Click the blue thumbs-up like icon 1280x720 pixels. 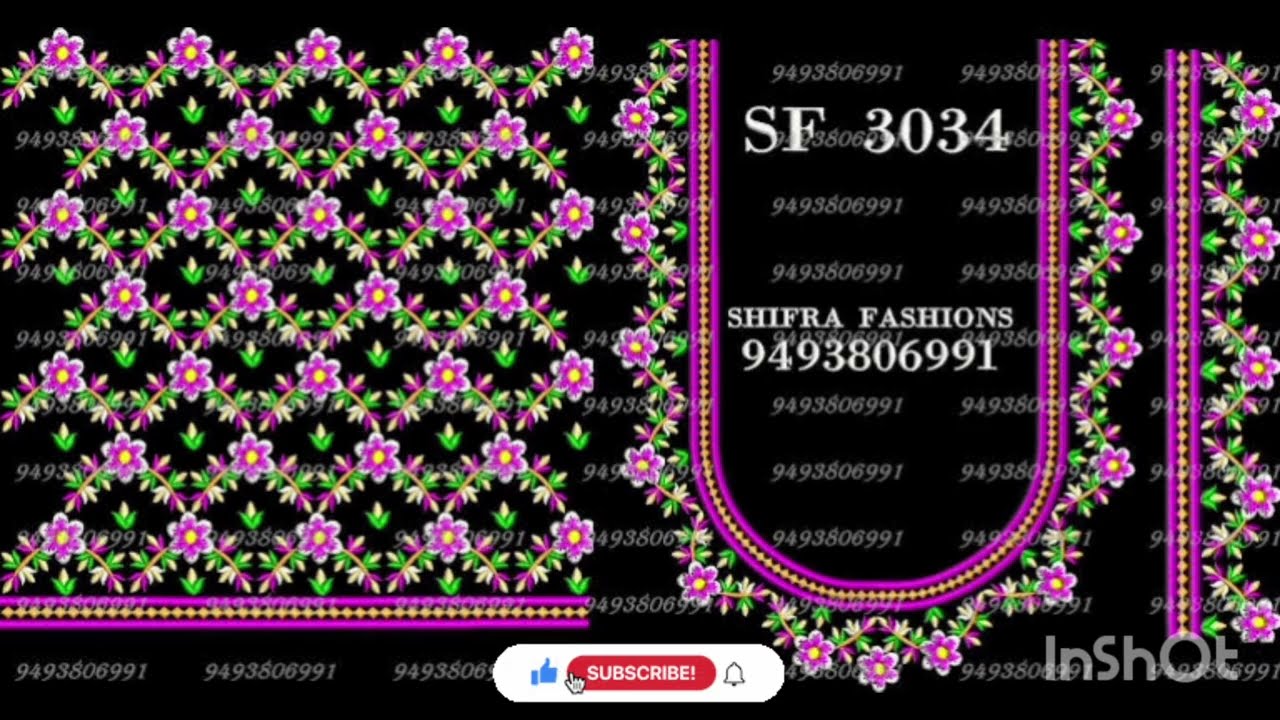tap(543, 673)
